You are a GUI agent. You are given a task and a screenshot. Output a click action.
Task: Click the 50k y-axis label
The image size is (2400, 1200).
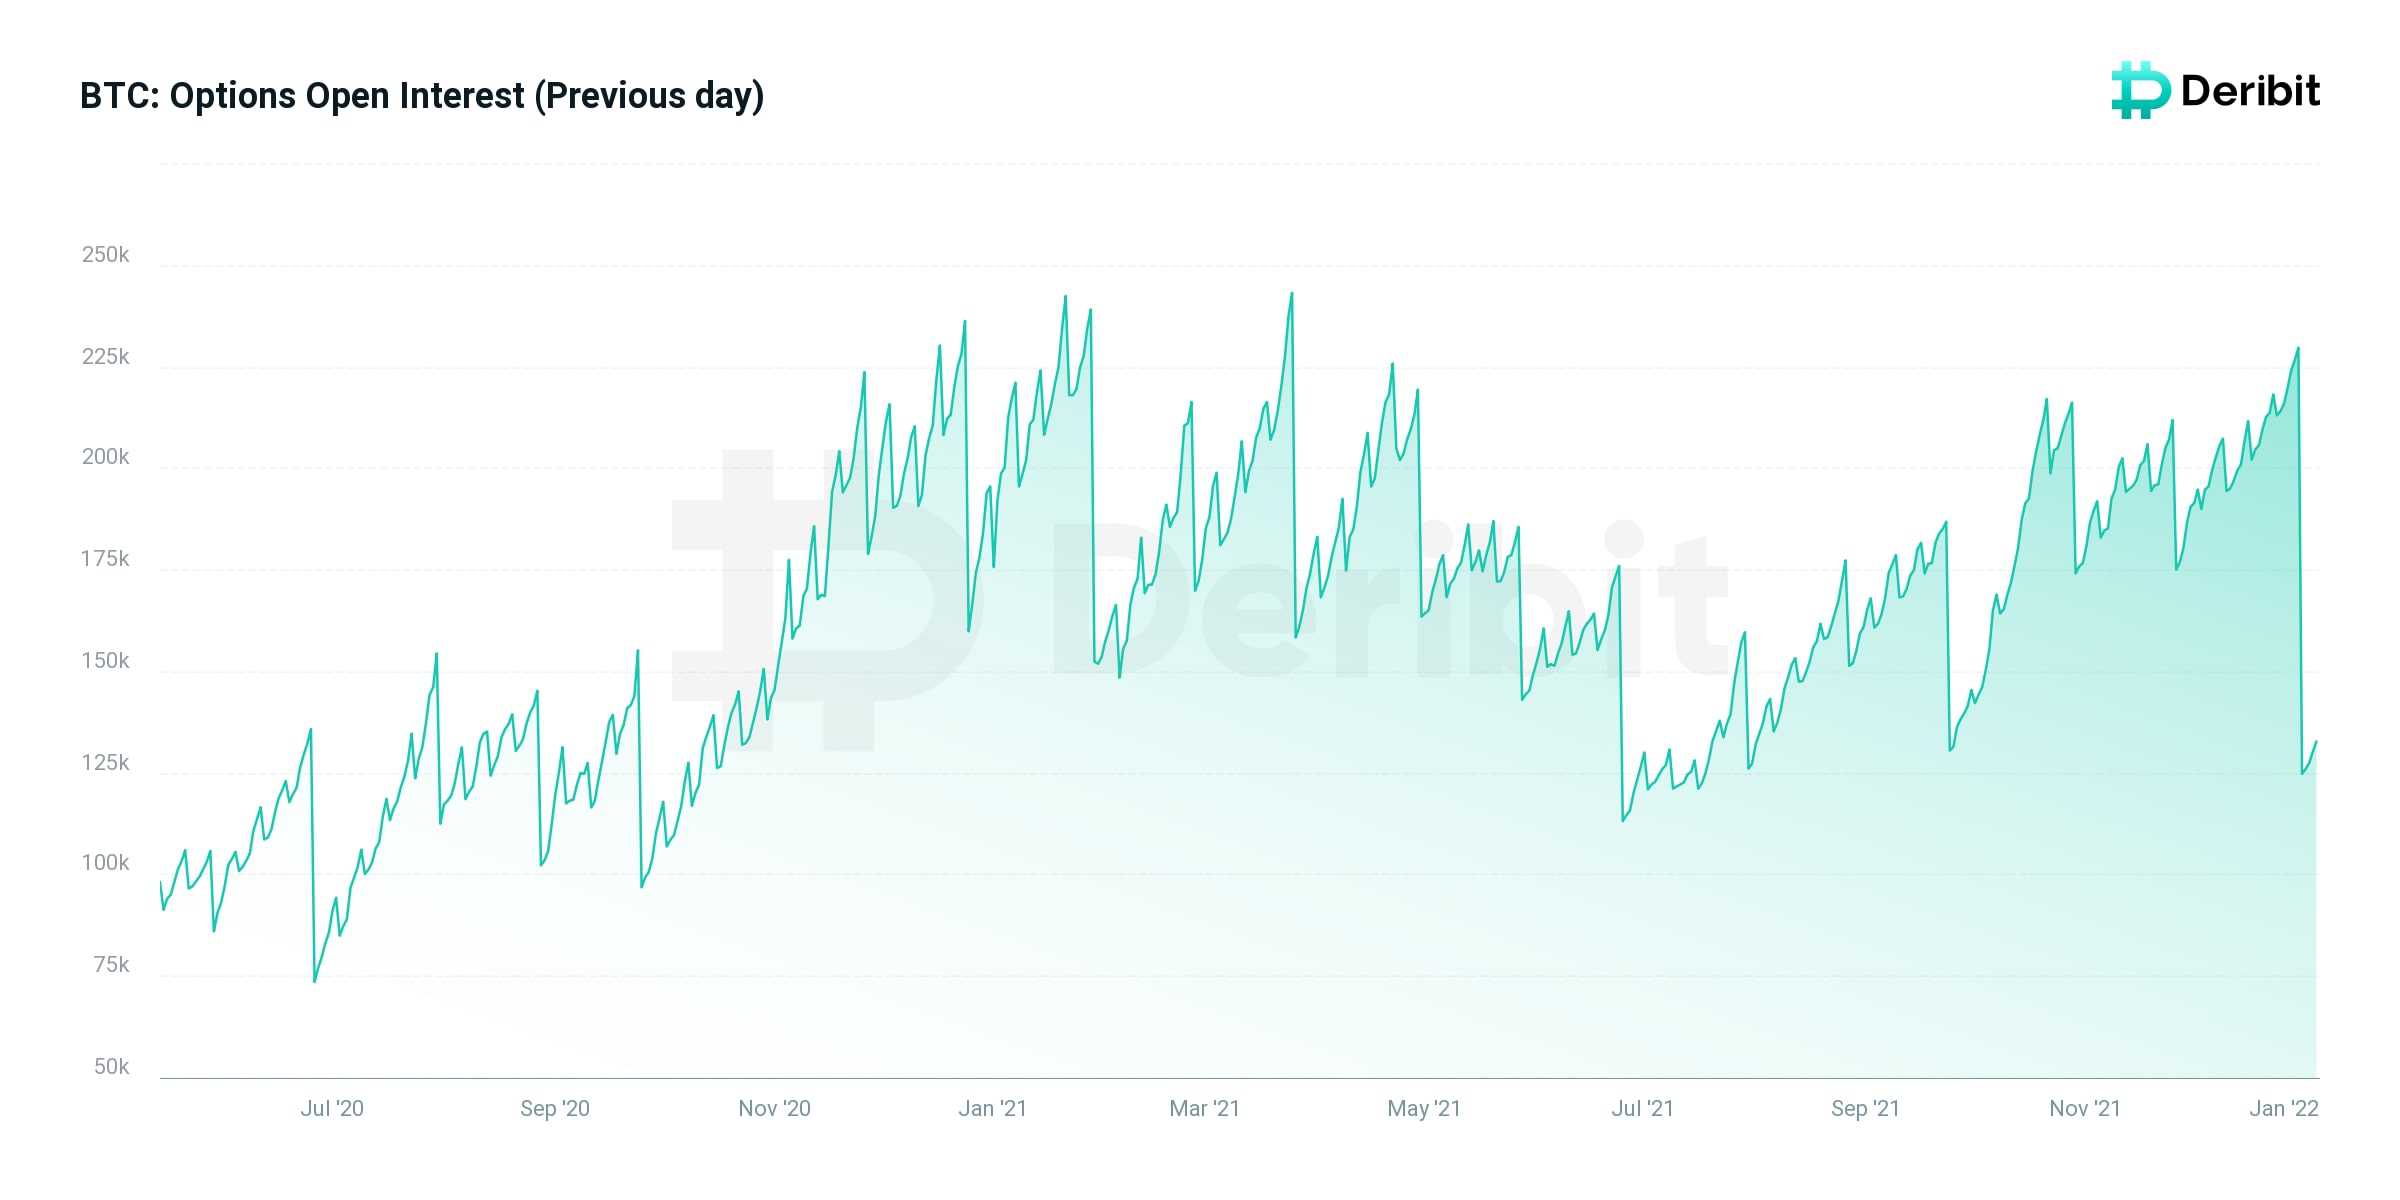point(112,1067)
